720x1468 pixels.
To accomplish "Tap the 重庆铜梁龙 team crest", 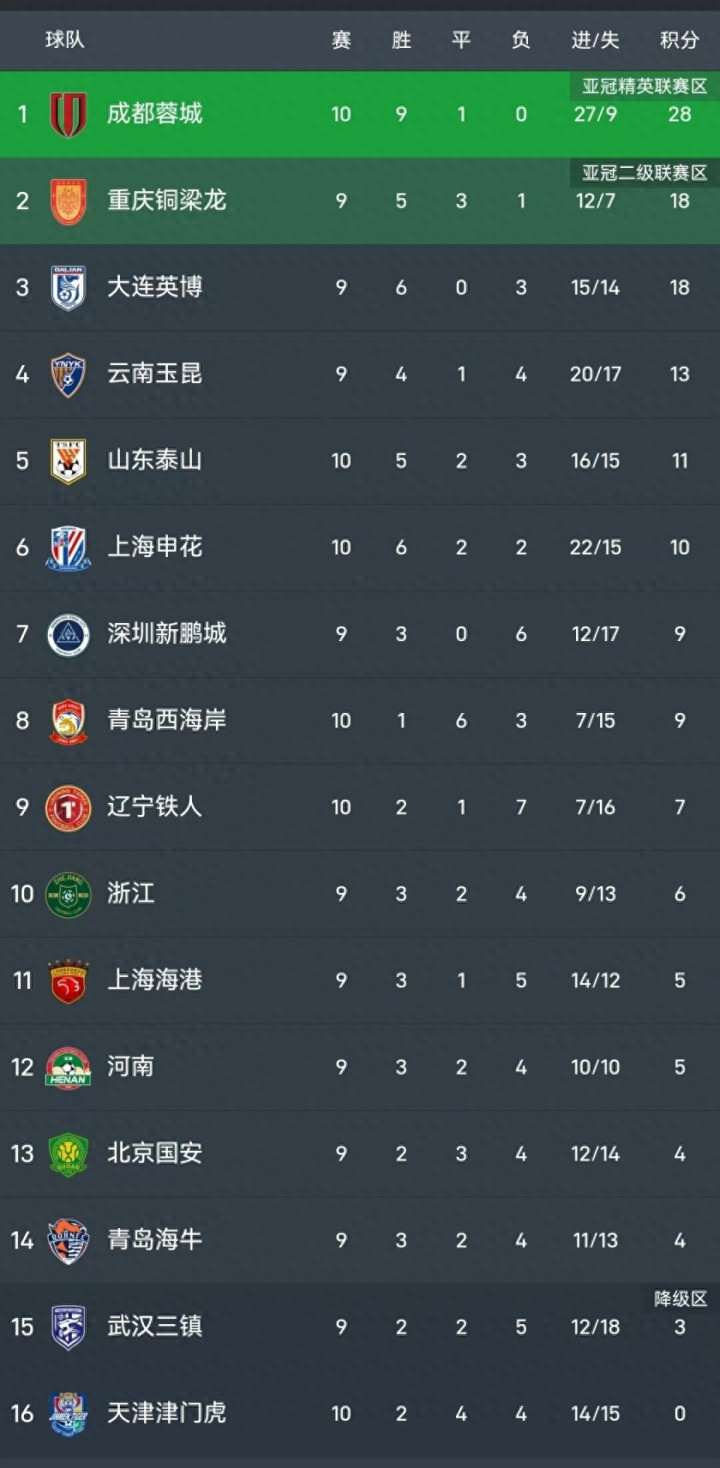I will [68, 201].
